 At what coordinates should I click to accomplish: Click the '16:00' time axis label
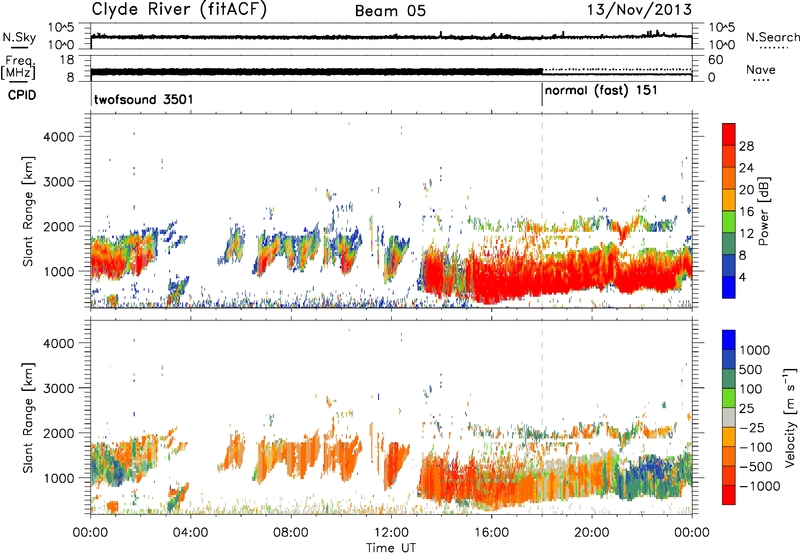491,533
